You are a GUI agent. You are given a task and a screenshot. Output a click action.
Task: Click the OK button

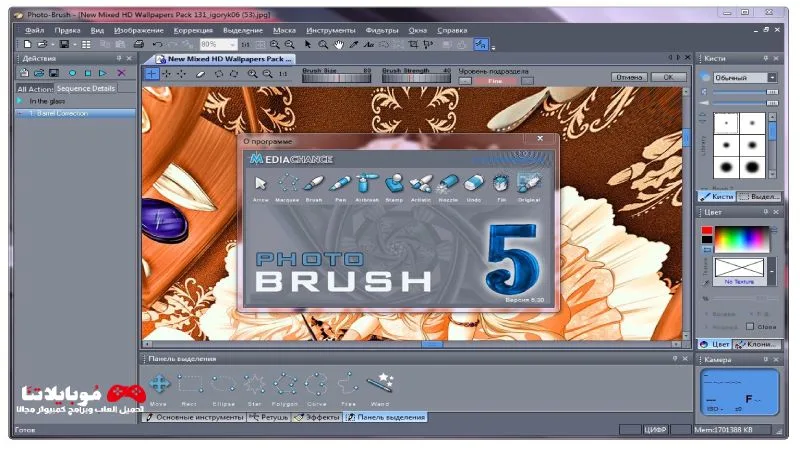668,77
